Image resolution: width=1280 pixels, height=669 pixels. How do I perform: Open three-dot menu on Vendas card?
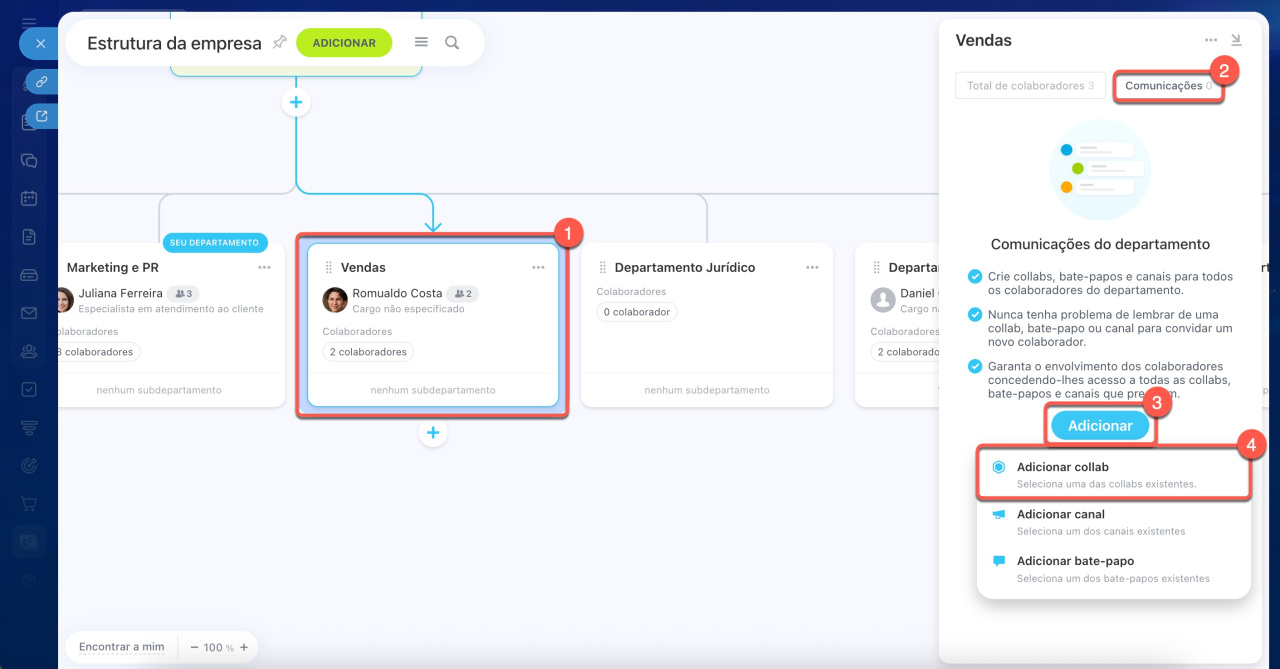[538, 268]
